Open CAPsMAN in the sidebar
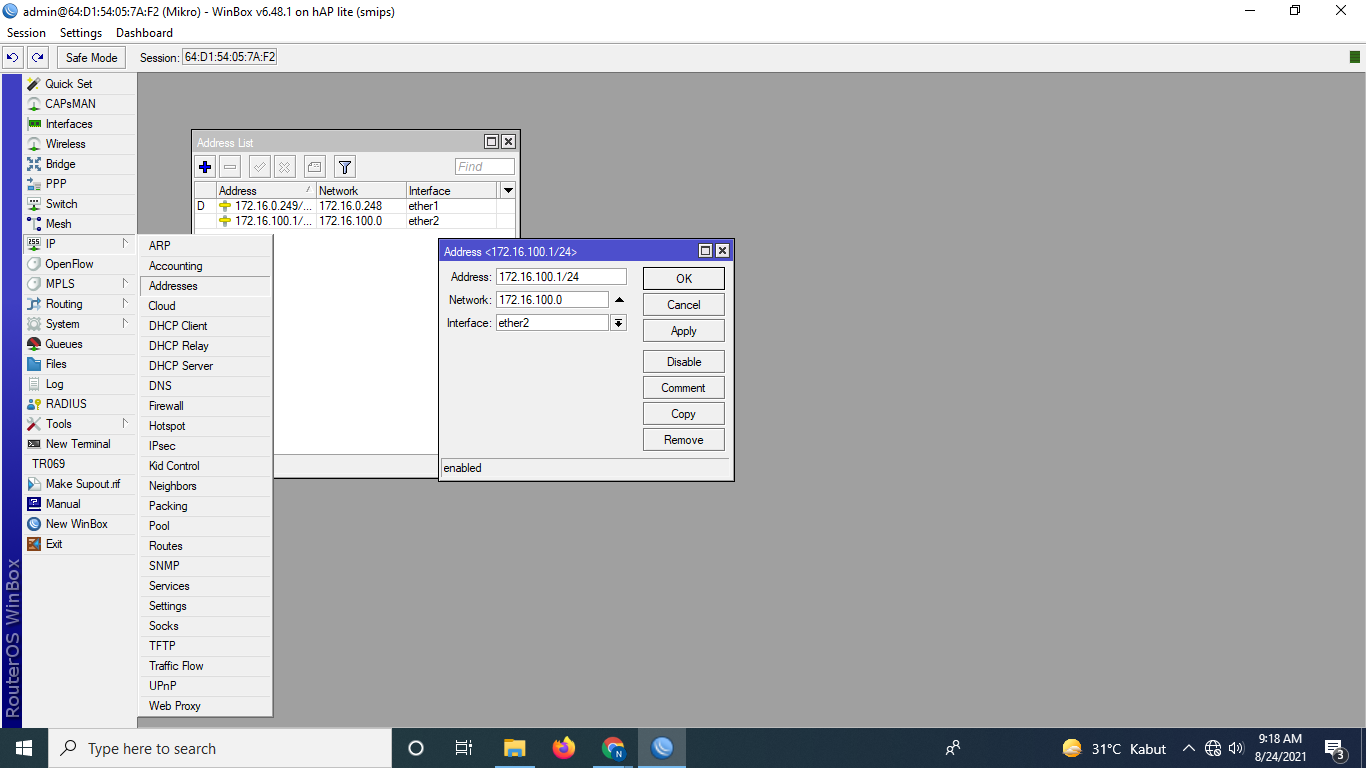Viewport: 1366px width, 768px height. tap(79, 104)
